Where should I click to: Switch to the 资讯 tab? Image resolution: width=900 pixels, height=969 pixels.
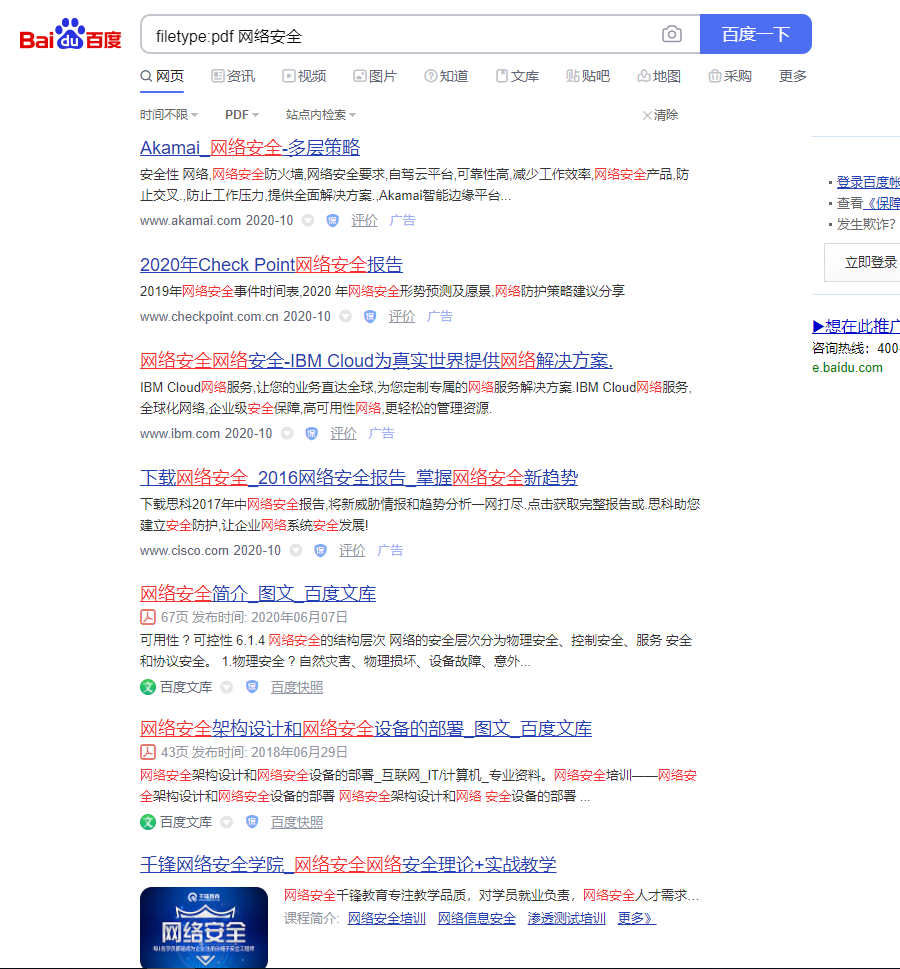[233, 76]
